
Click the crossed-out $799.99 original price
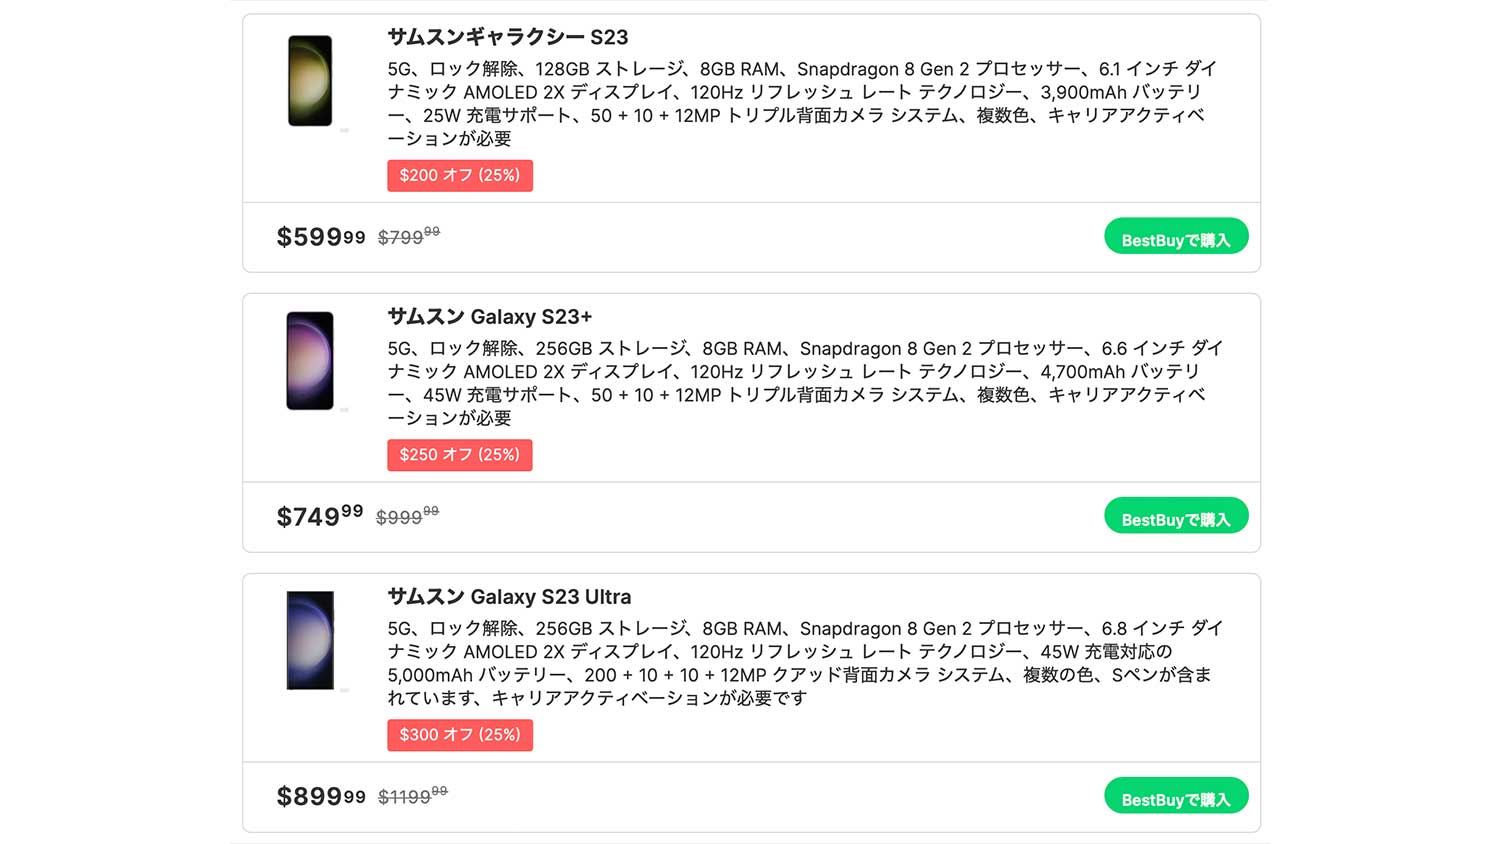[x=408, y=237]
